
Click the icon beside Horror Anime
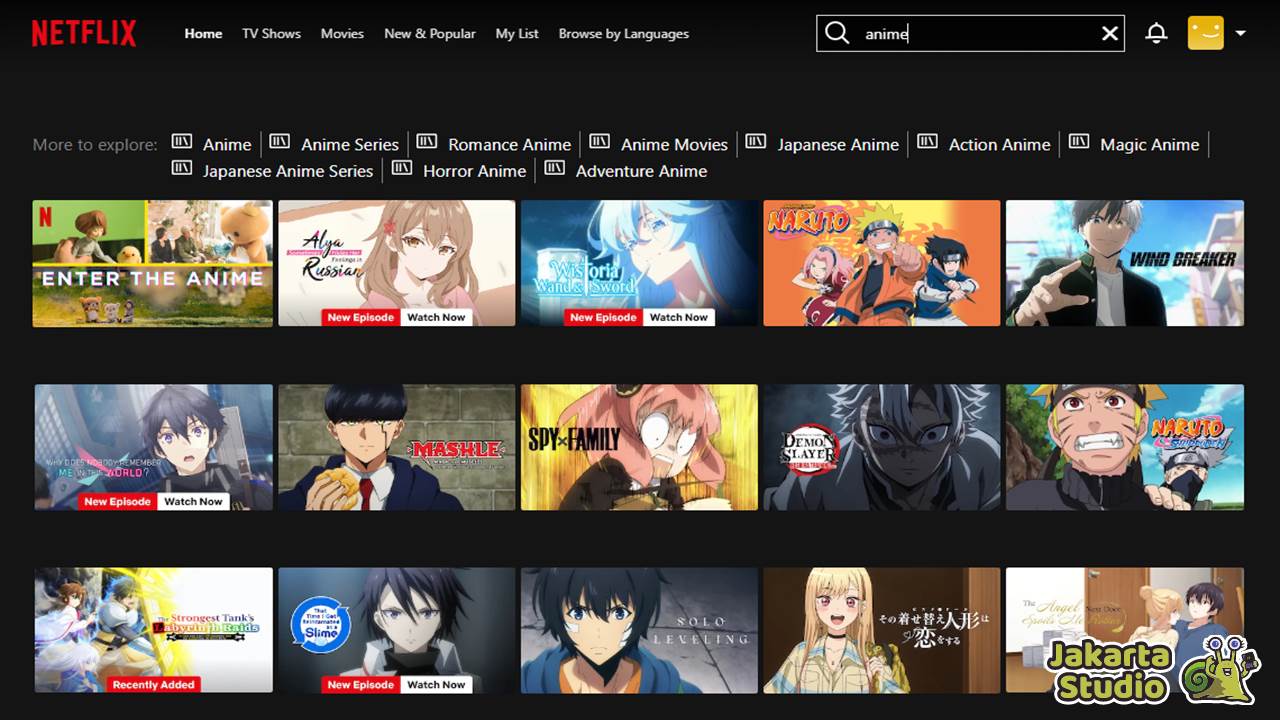403,170
